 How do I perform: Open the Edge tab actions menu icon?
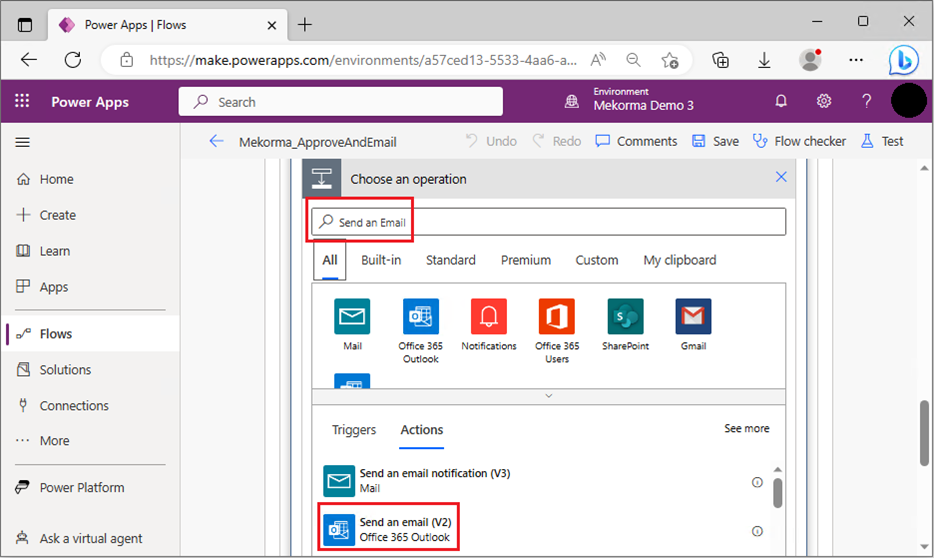point(24,25)
